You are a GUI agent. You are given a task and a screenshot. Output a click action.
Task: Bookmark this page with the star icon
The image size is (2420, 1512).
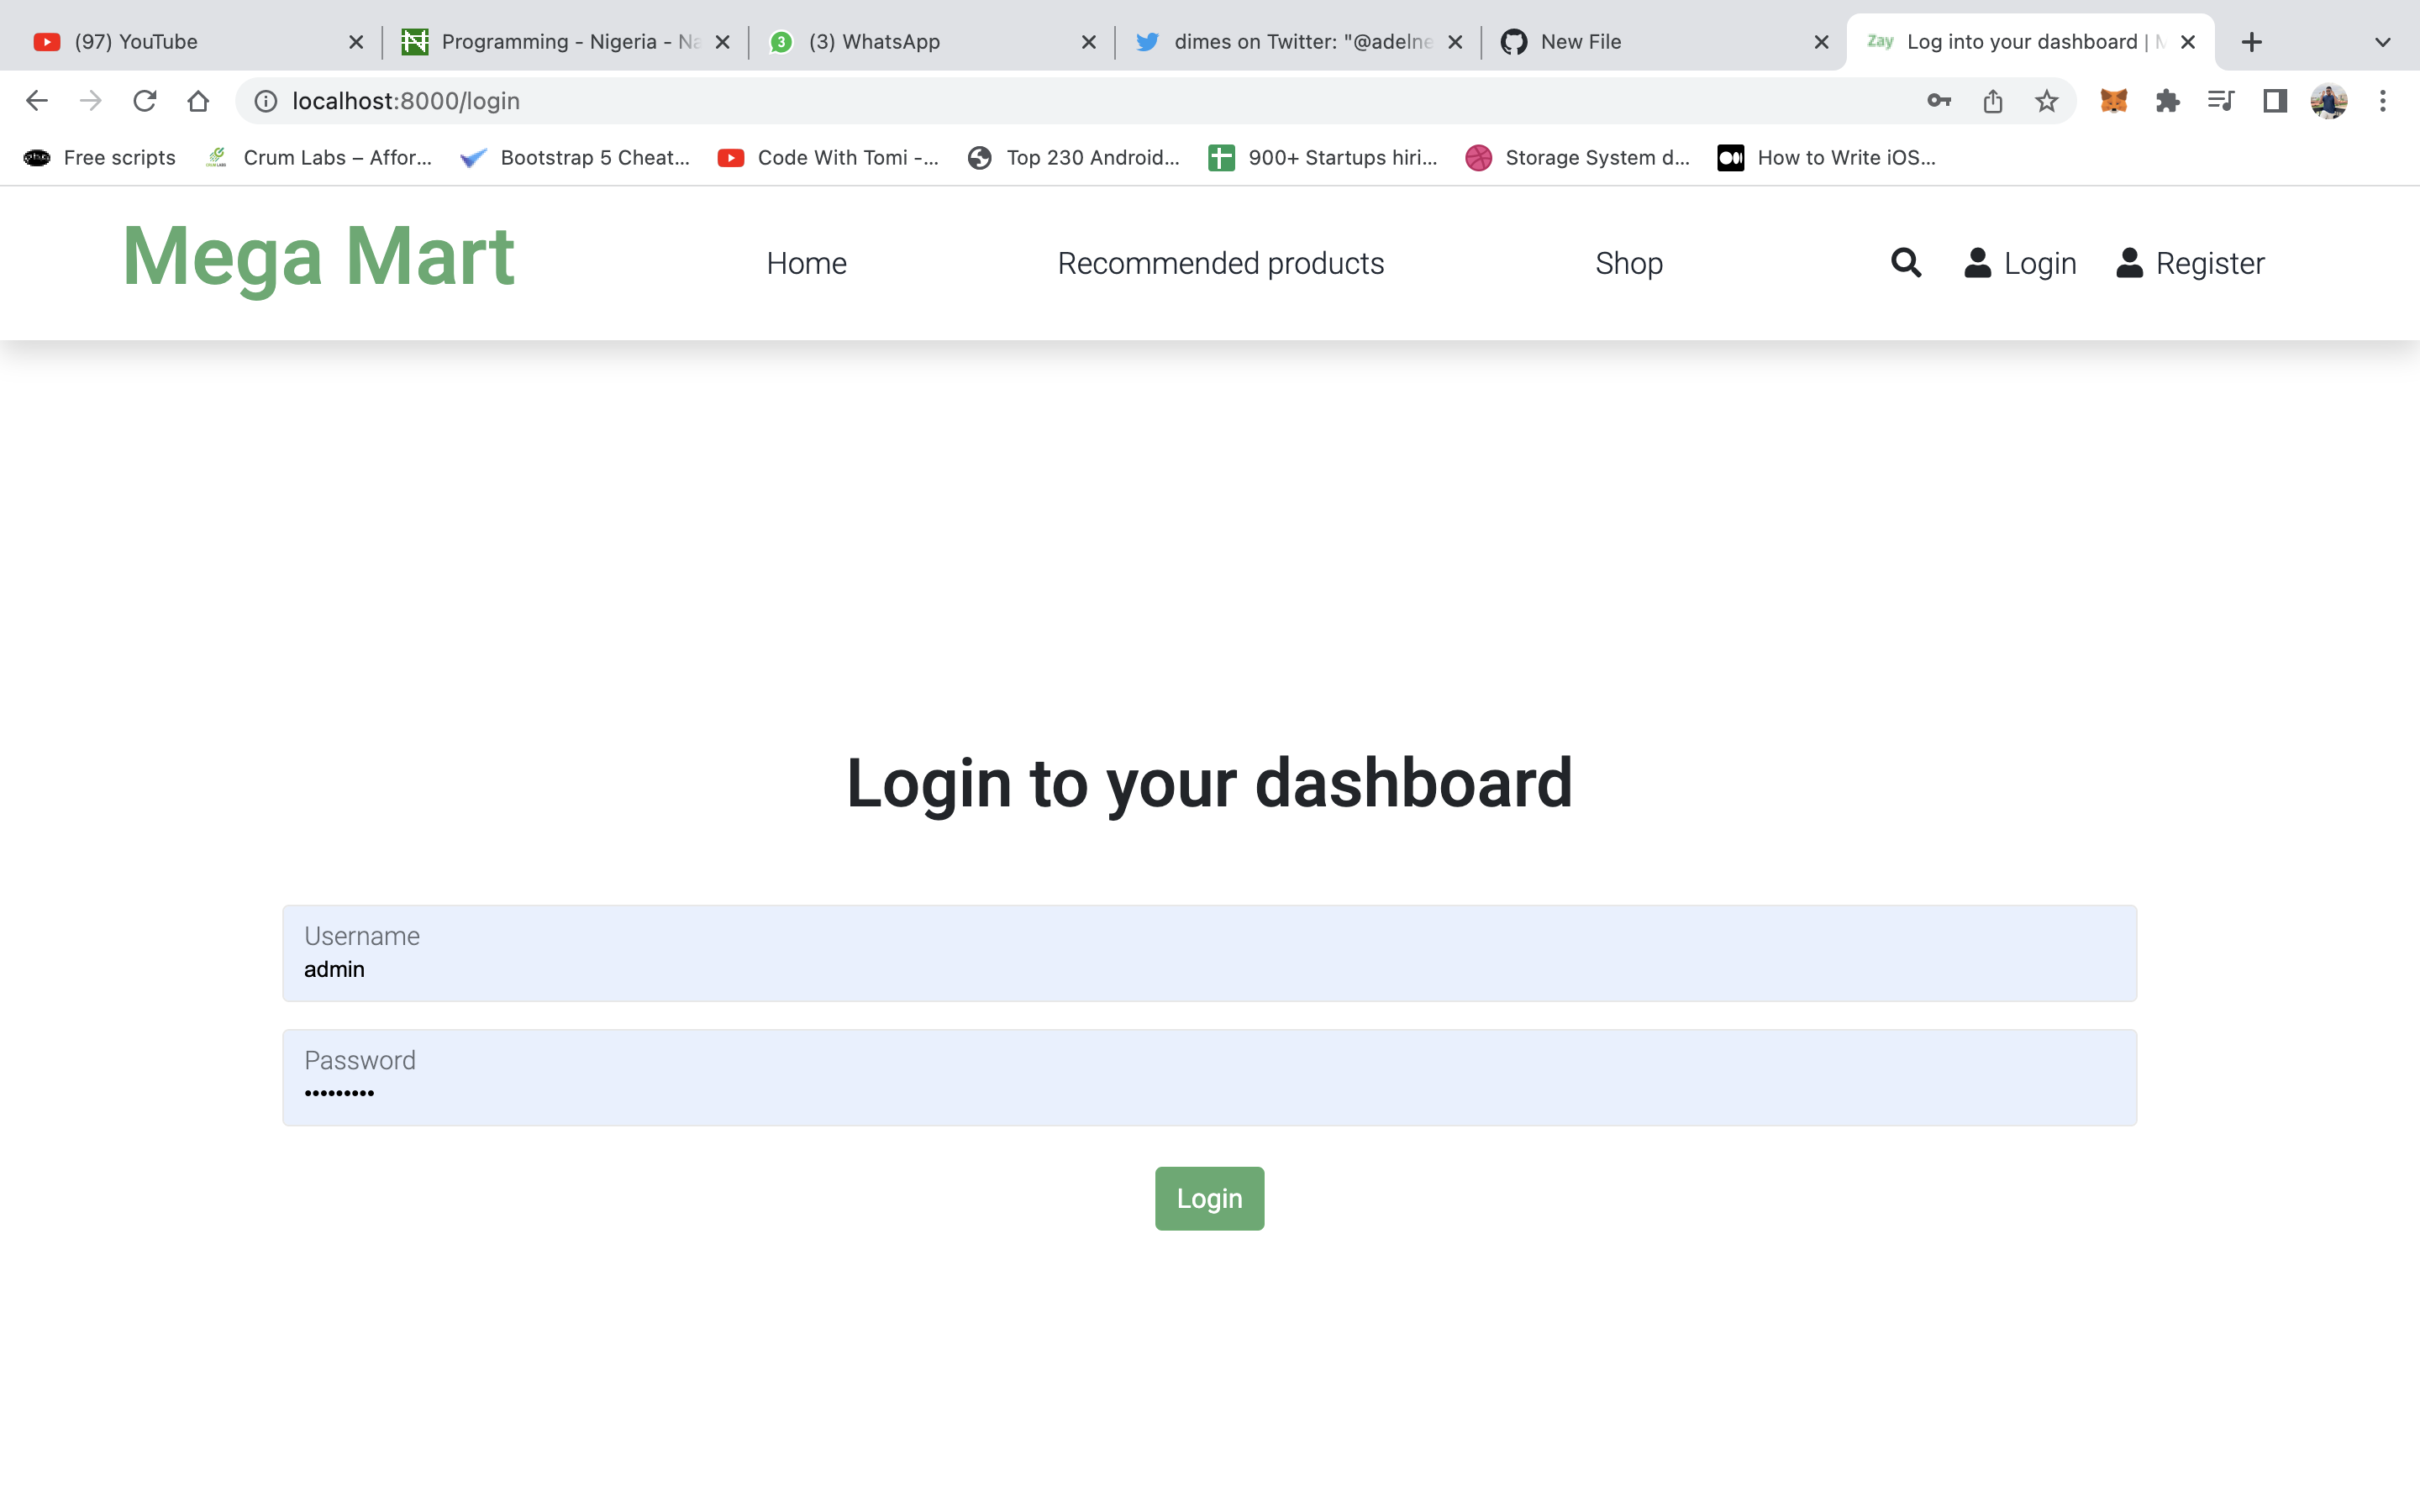click(x=2045, y=100)
